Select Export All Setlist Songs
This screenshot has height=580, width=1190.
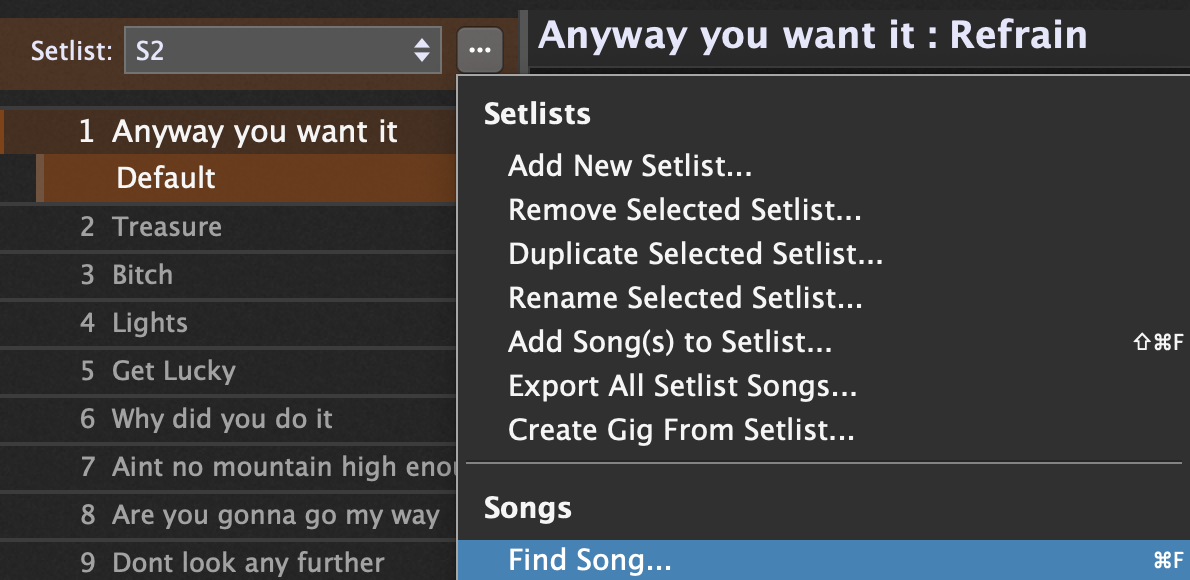click(682, 386)
